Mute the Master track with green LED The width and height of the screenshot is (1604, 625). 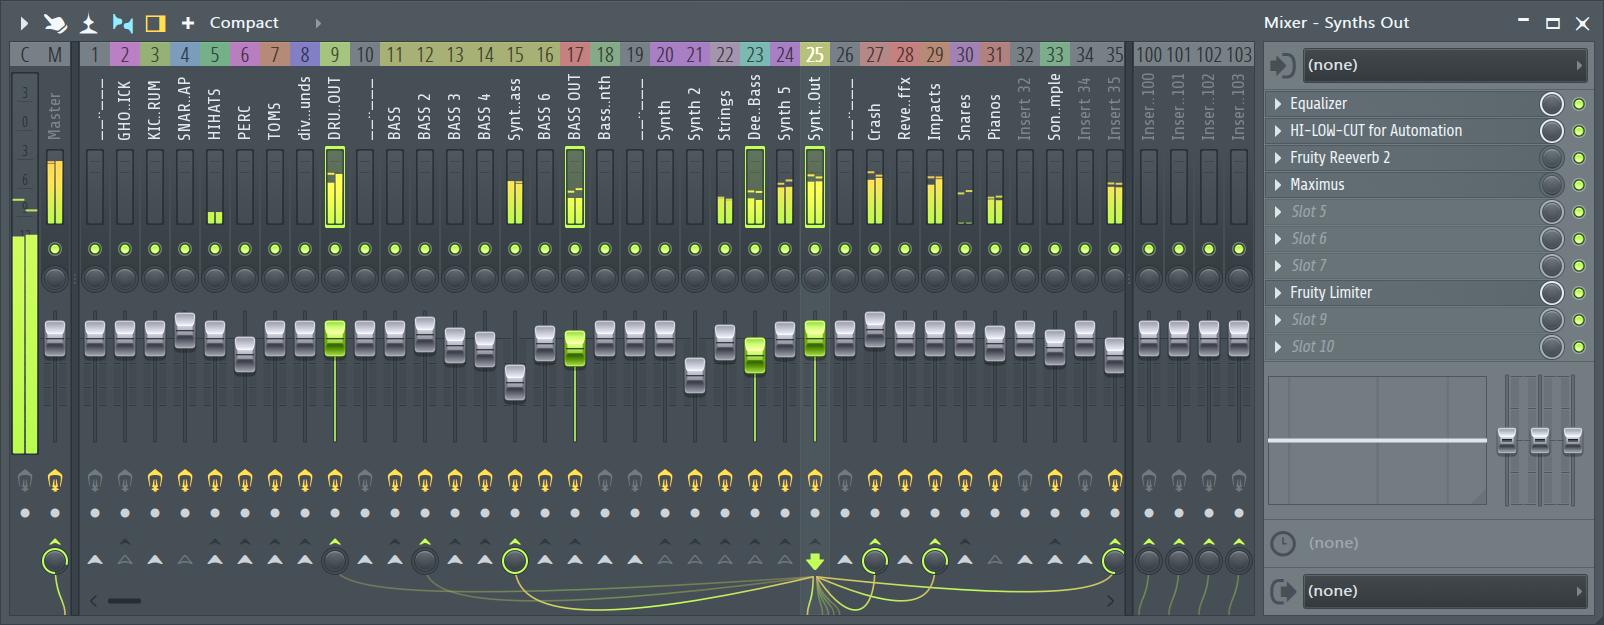pos(55,249)
